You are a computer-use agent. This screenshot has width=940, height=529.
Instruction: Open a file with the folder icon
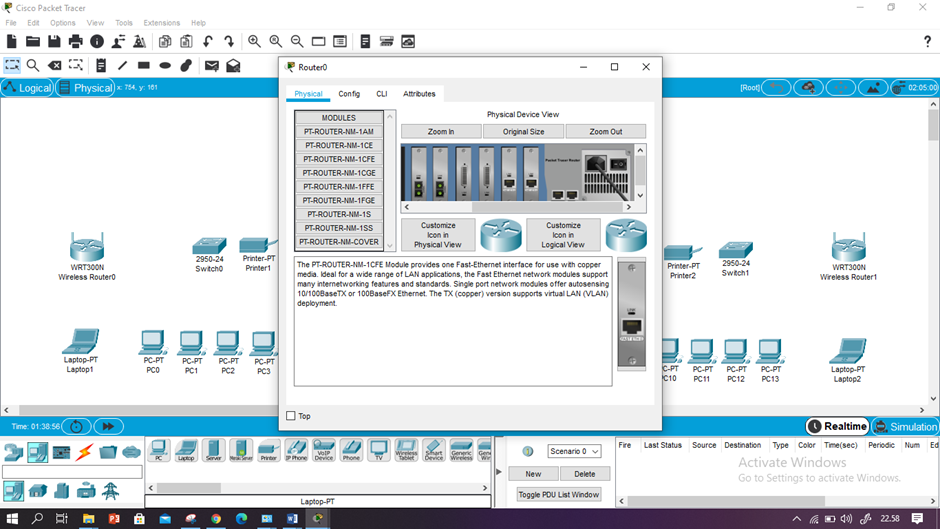[x=33, y=41]
